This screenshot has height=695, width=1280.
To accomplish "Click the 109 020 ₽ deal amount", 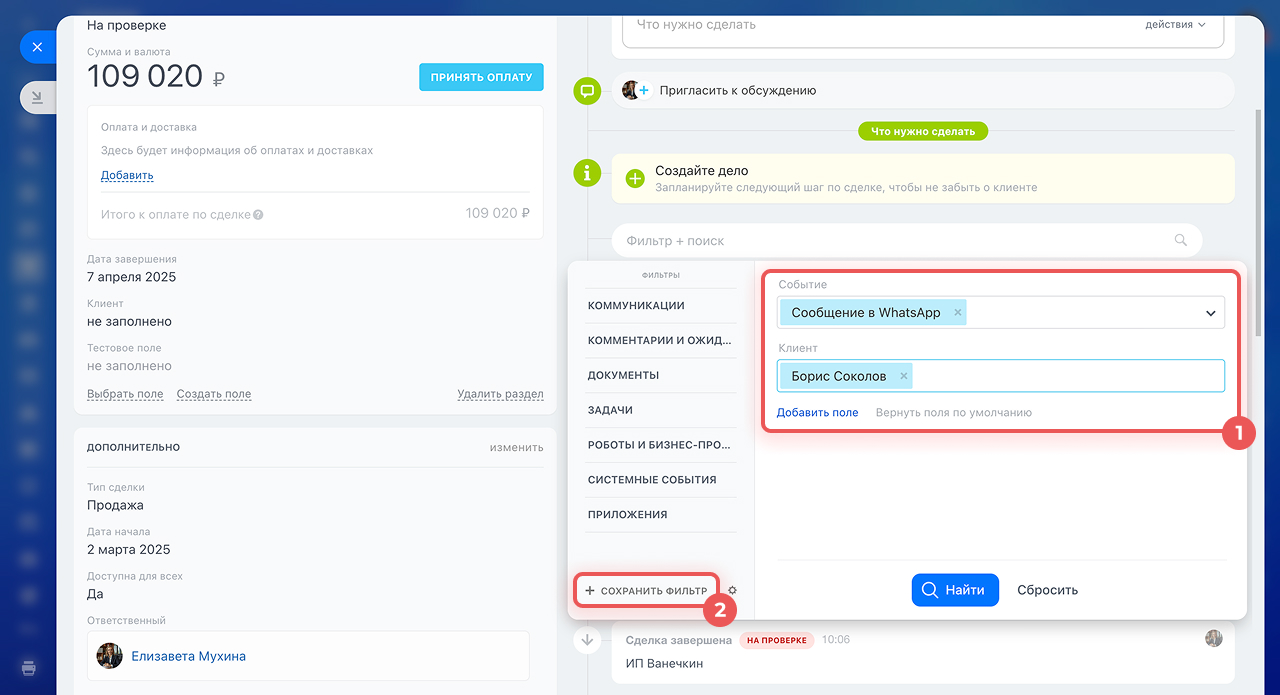I will click(x=155, y=76).
